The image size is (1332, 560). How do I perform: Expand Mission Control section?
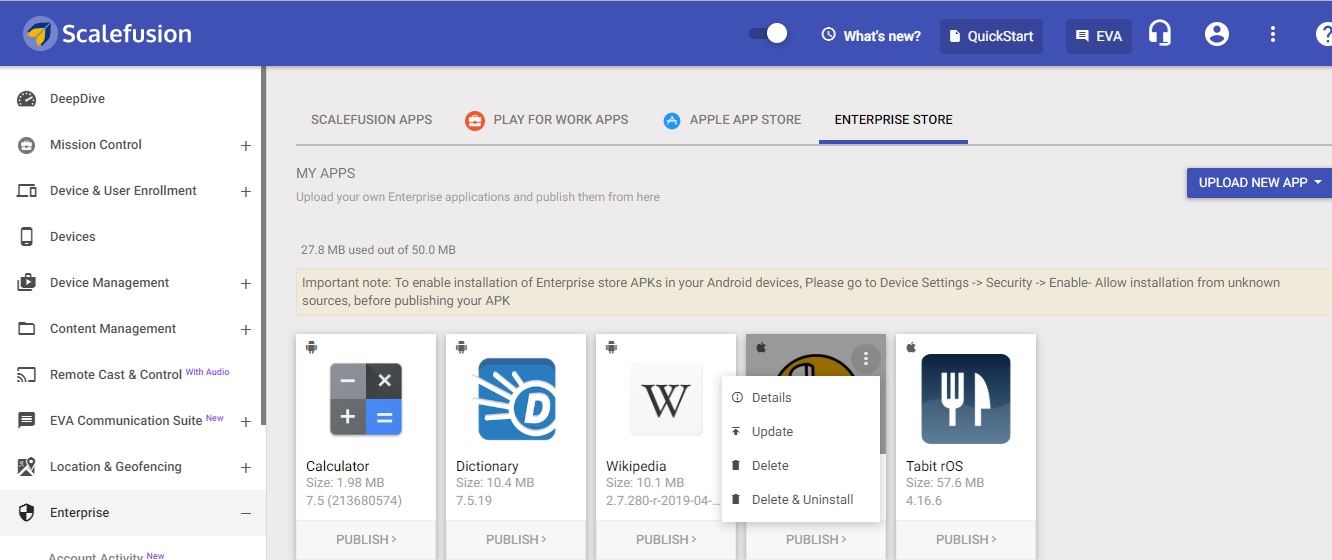[x=246, y=146]
